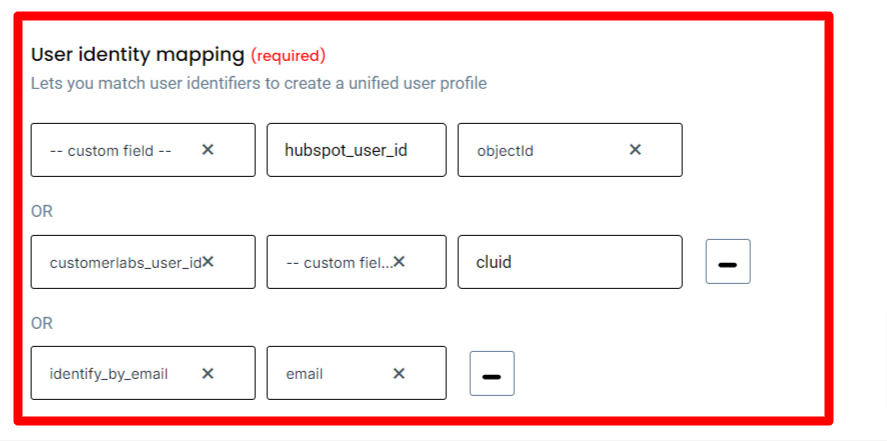Clear the email field selection via its X
This screenshot has width=887, height=441.
point(399,374)
